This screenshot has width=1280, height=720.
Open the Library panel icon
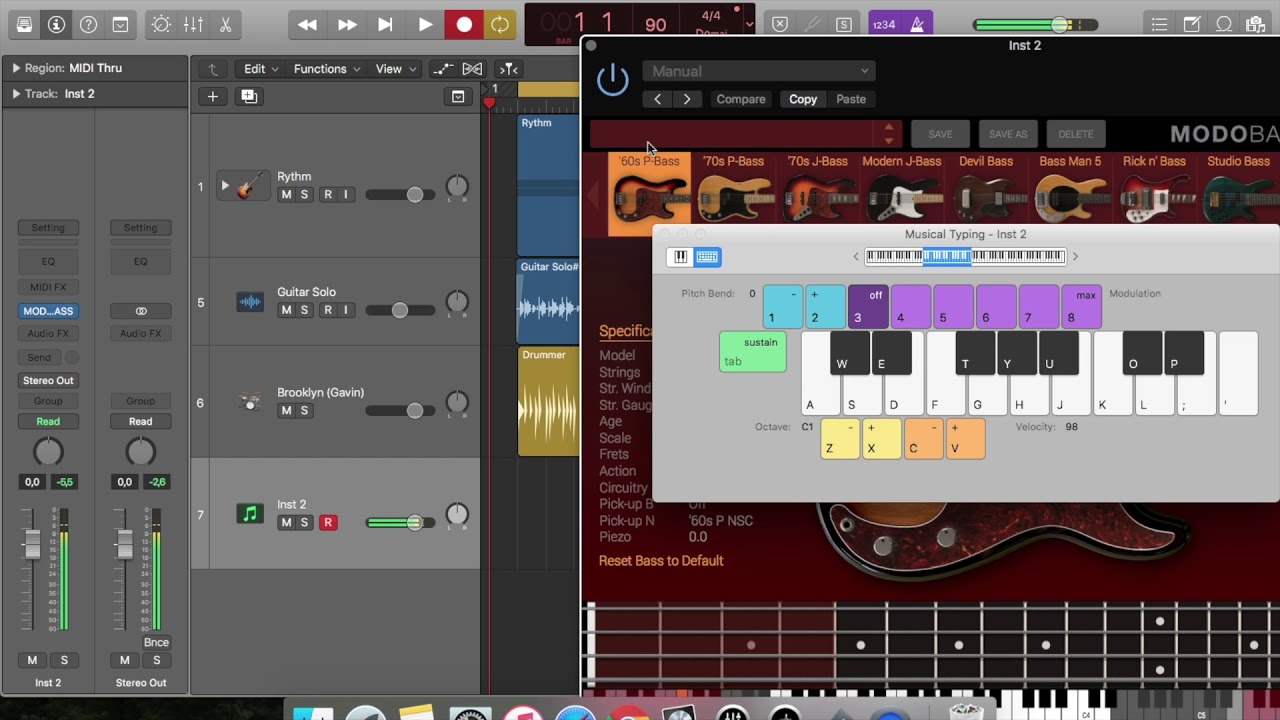(x=24, y=25)
